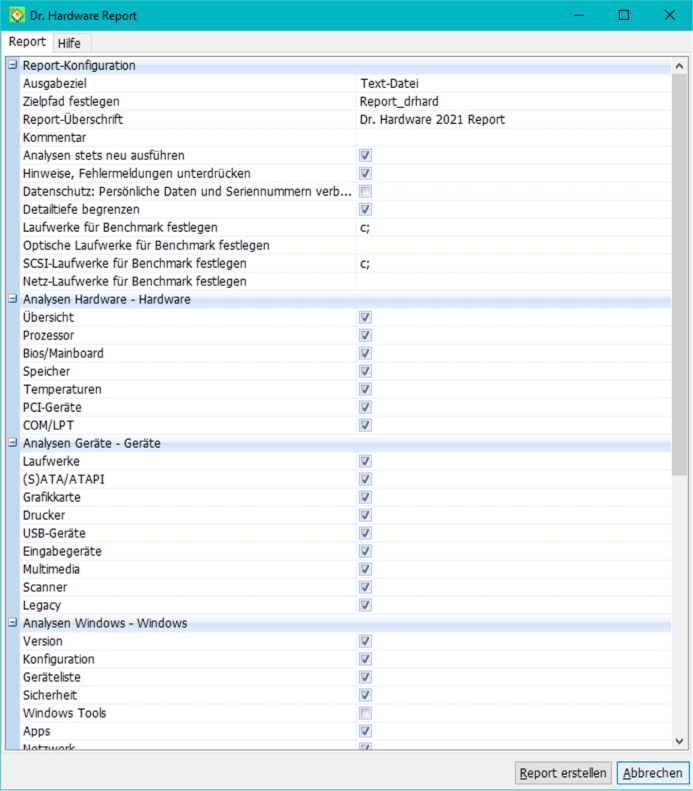The width and height of the screenshot is (693, 791).
Task: Click the empty Kommentar field
Action: (x=512, y=138)
